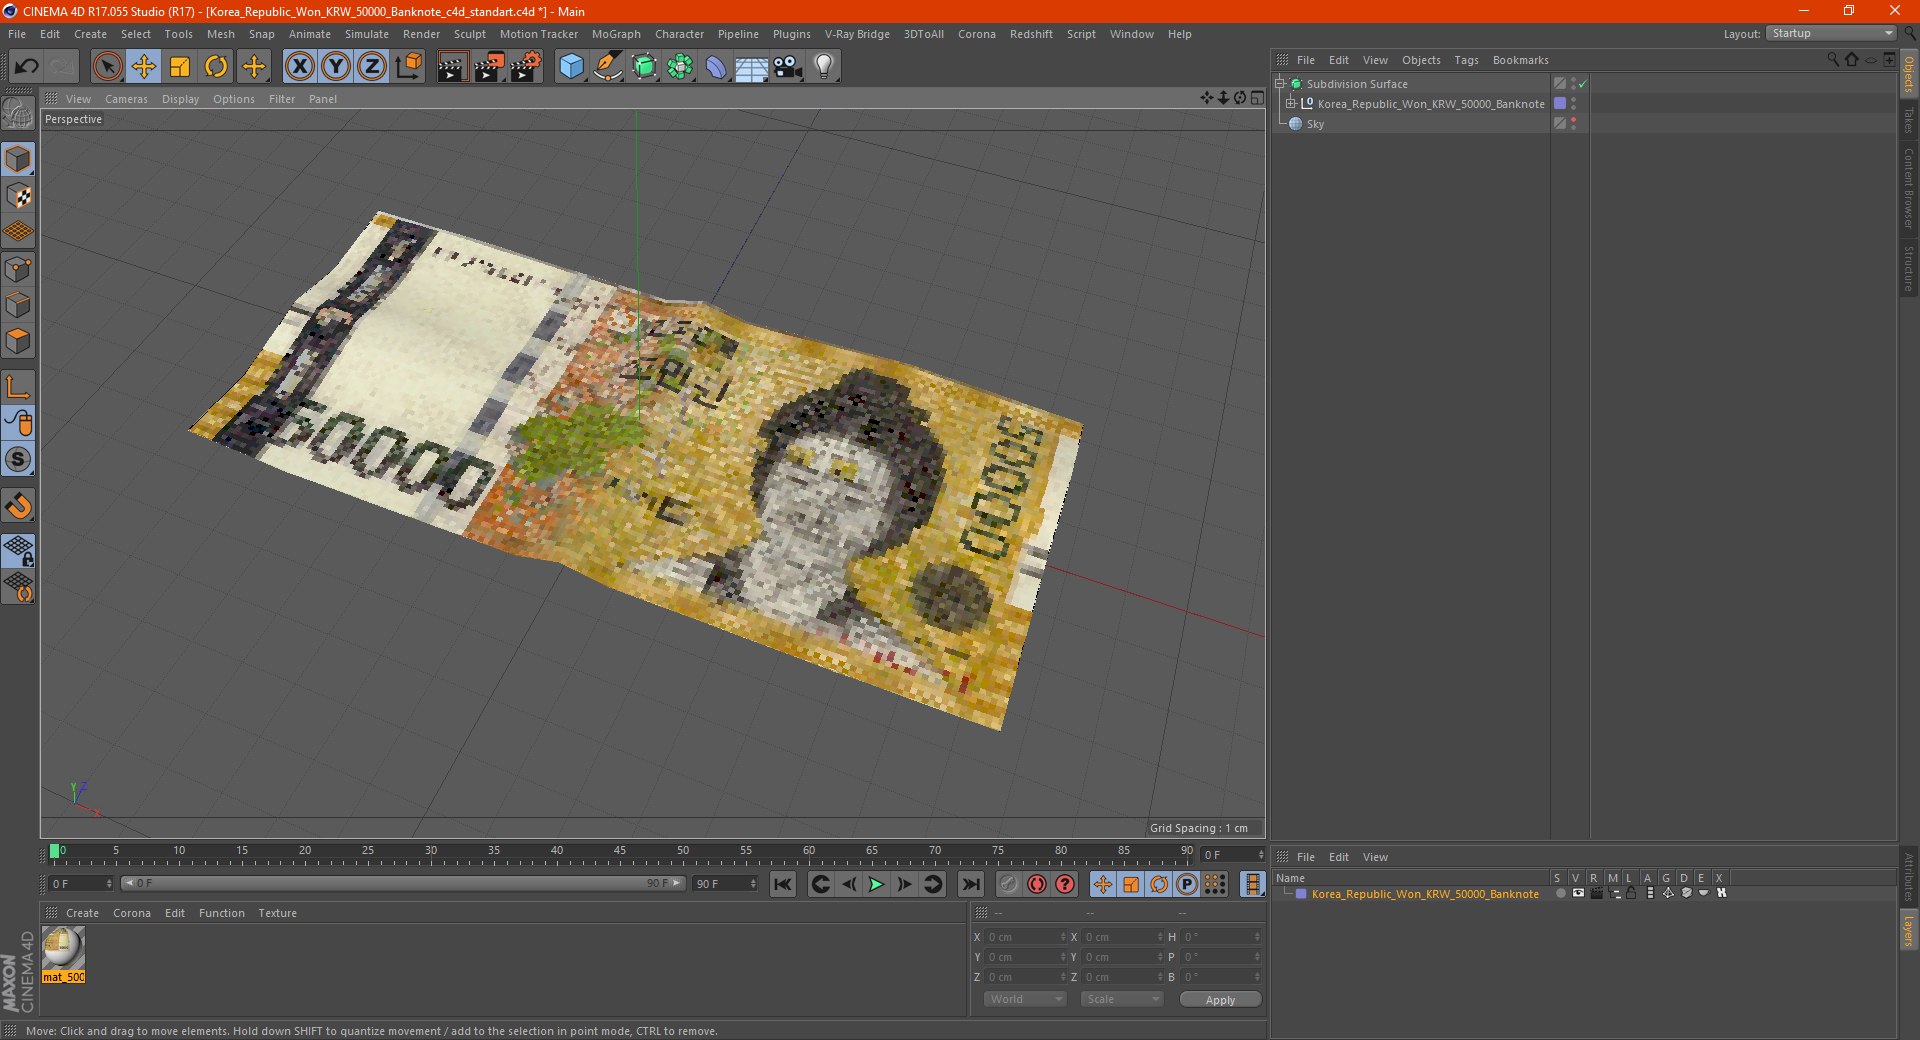The width and height of the screenshot is (1920, 1040).
Task: Render active view clapperboard icon
Action: 452,67
